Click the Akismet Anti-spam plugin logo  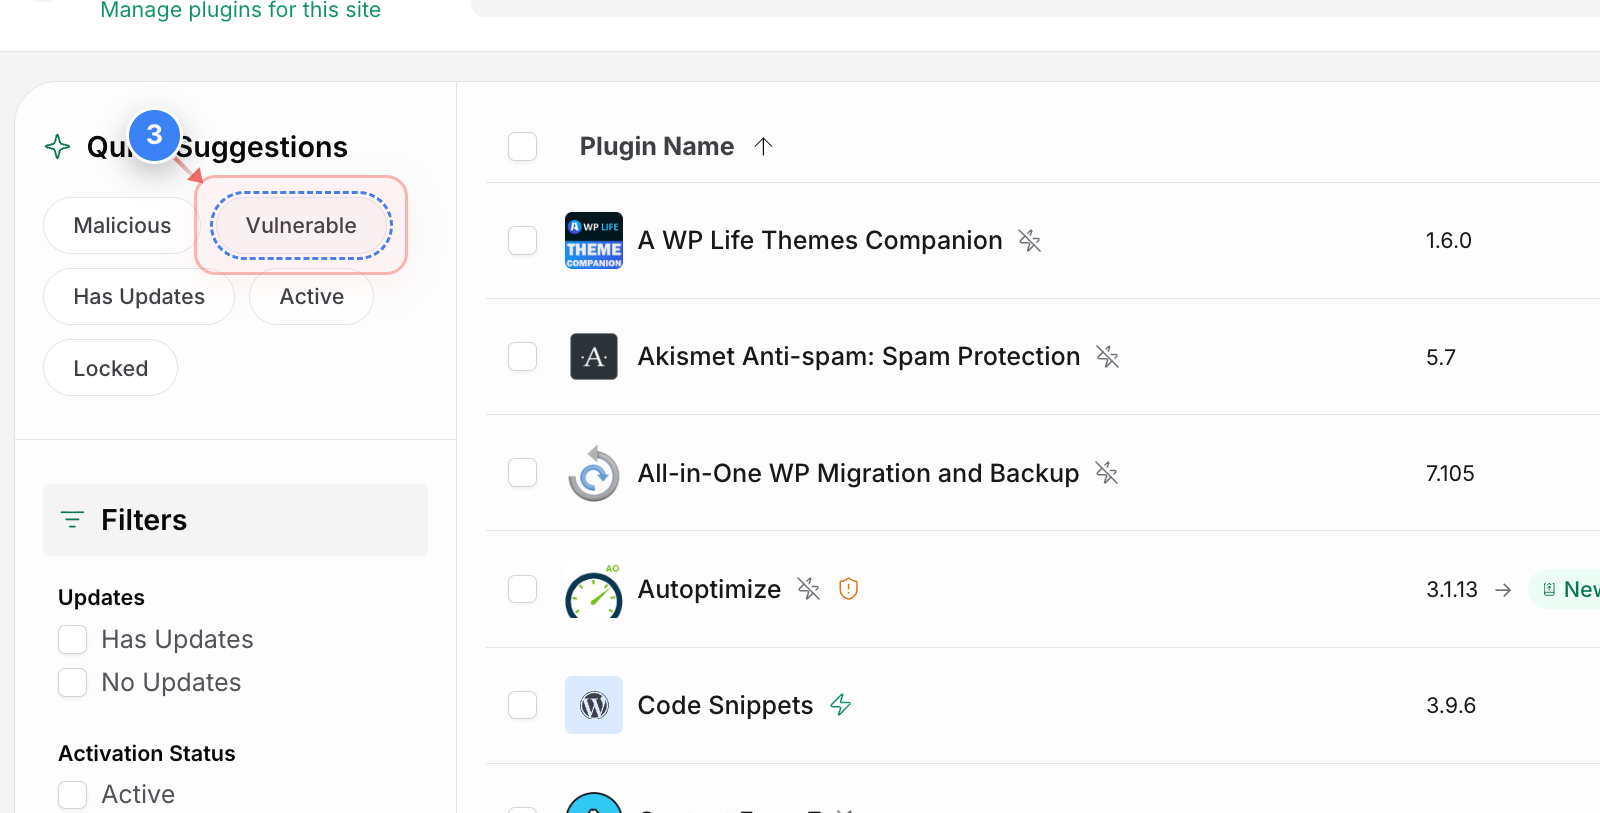pos(594,357)
